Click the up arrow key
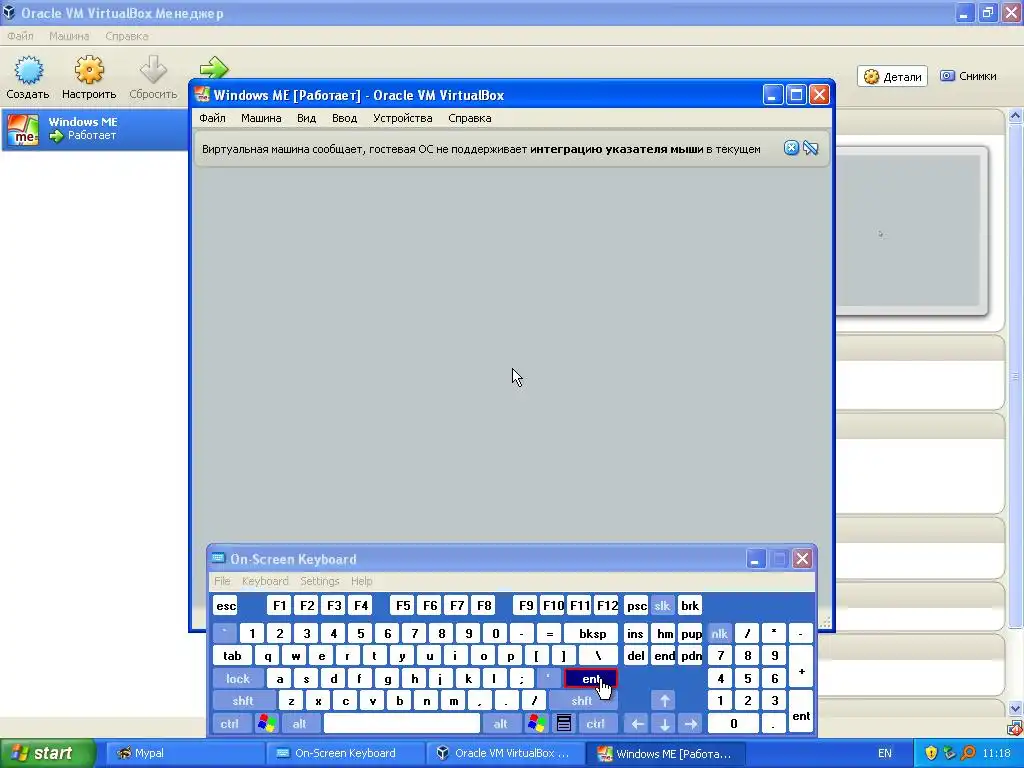This screenshot has width=1024, height=768. pos(664,701)
